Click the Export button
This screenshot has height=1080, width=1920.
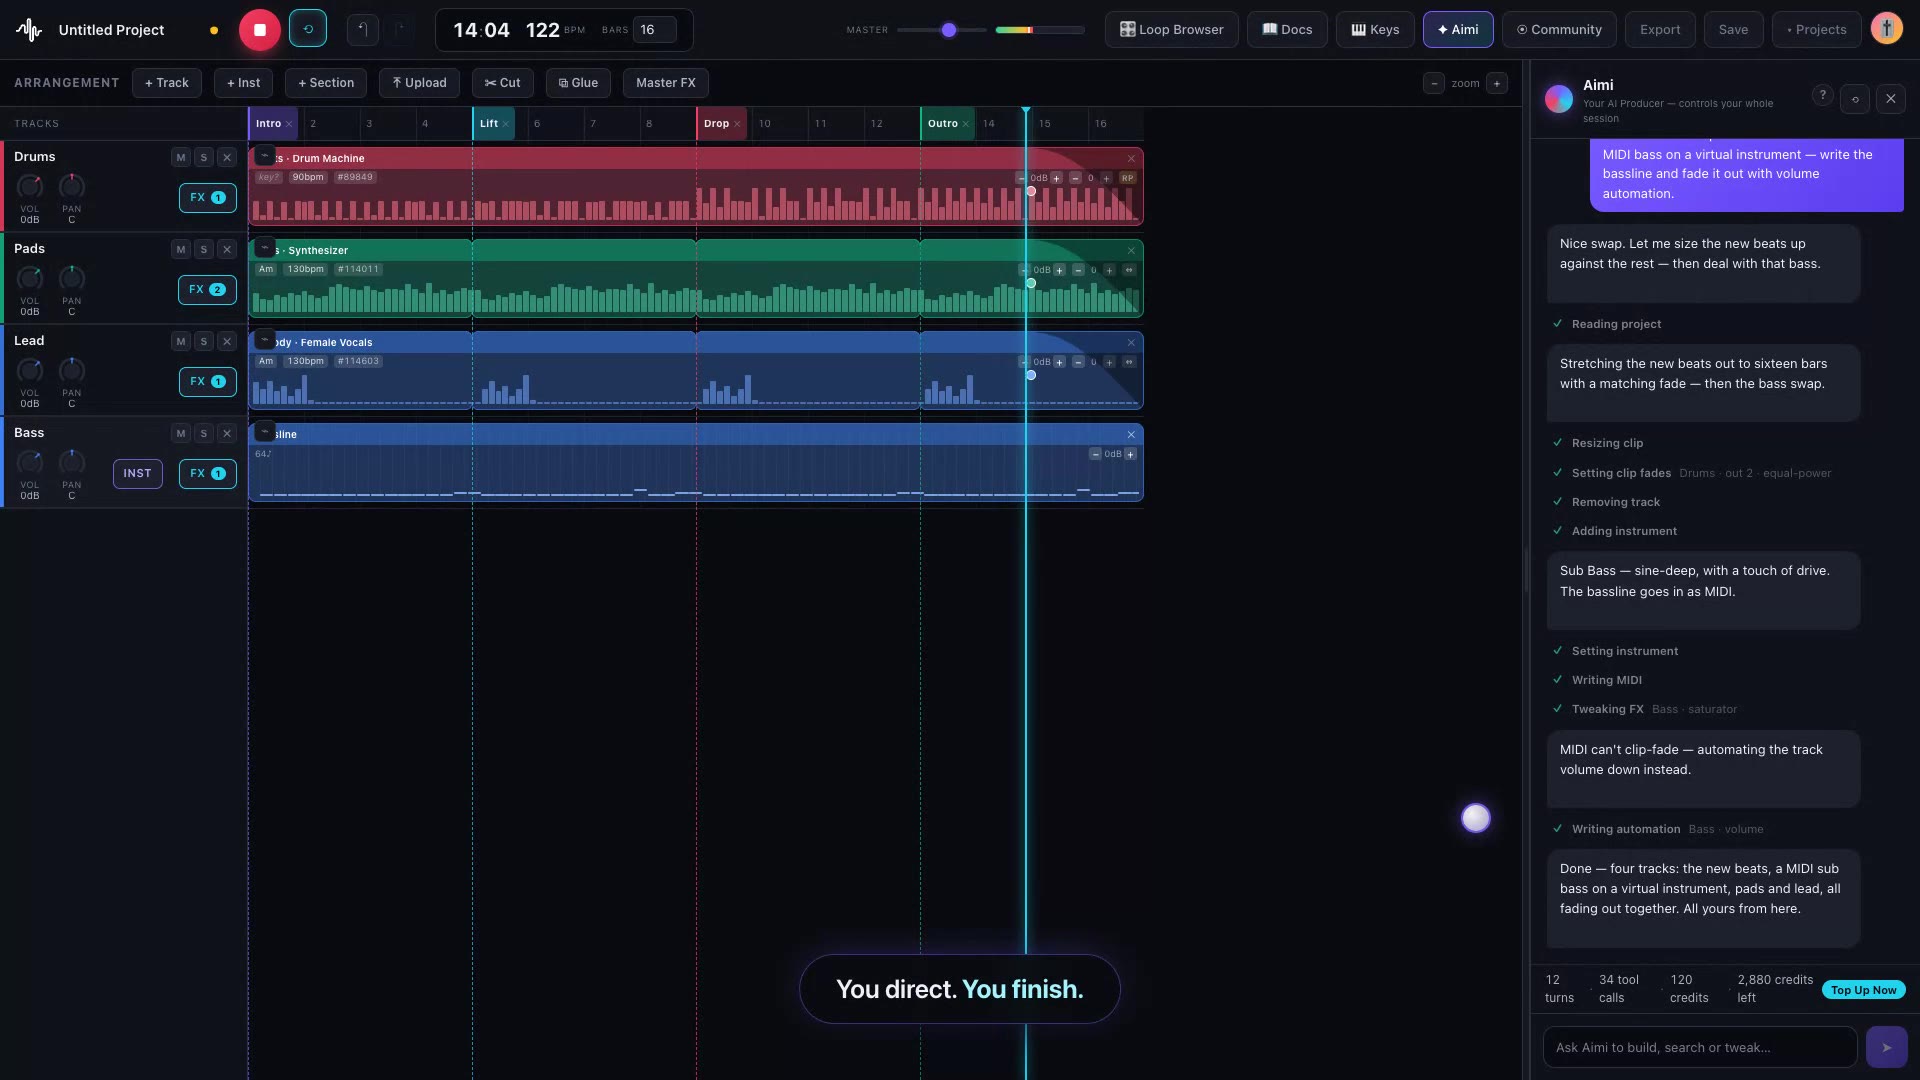click(1660, 30)
